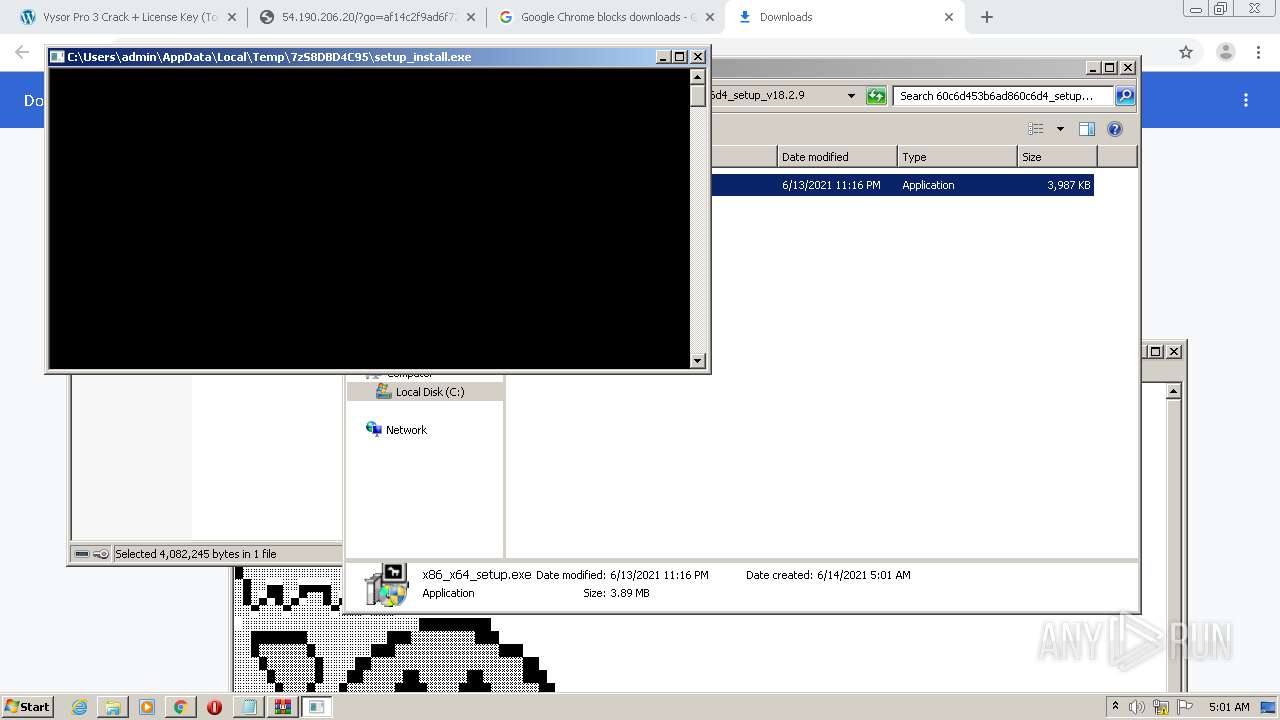Switch to Chrome from the taskbar
Screen dimensions: 1280x720
(180, 707)
